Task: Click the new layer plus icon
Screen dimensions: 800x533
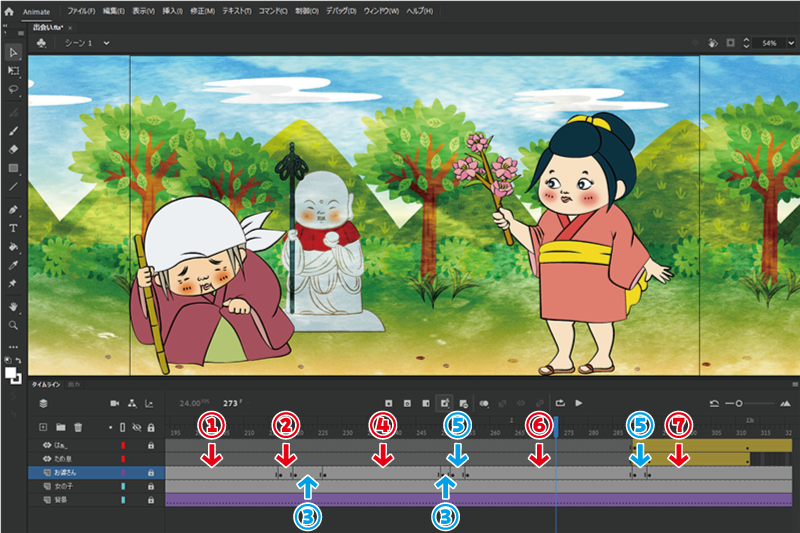Action: (43, 427)
